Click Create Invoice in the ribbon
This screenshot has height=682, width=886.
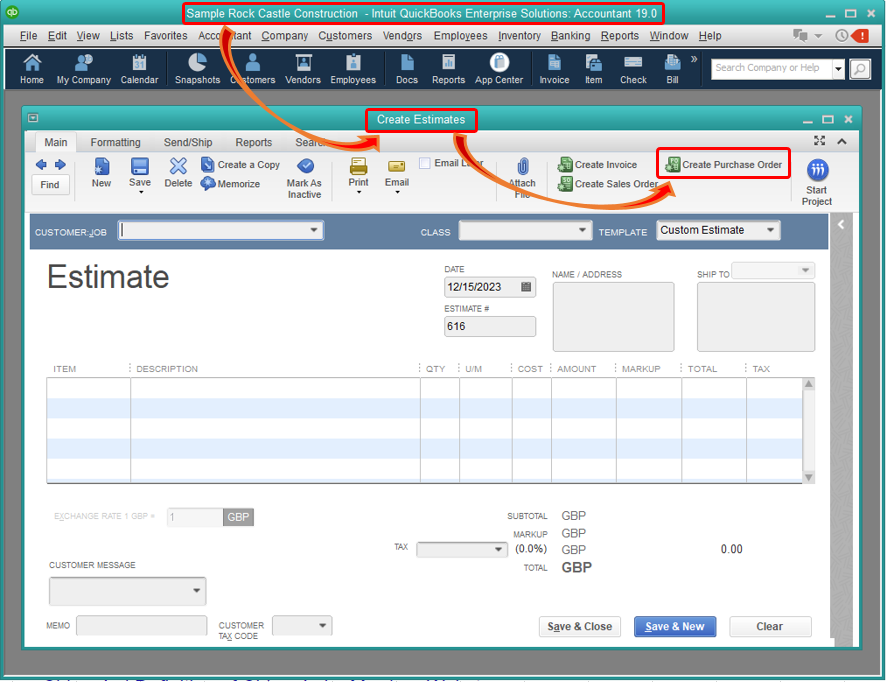pyautogui.click(x=597, y=164)
